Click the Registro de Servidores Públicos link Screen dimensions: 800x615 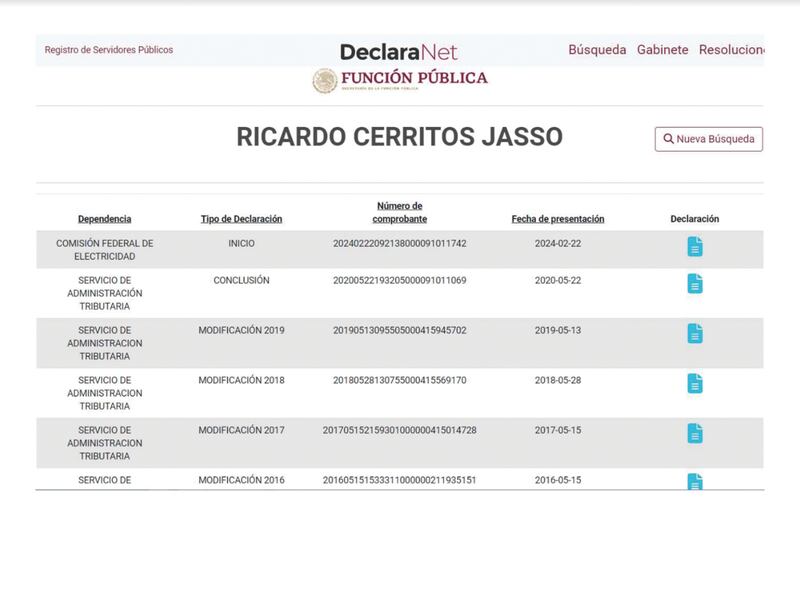coord(109,50)
